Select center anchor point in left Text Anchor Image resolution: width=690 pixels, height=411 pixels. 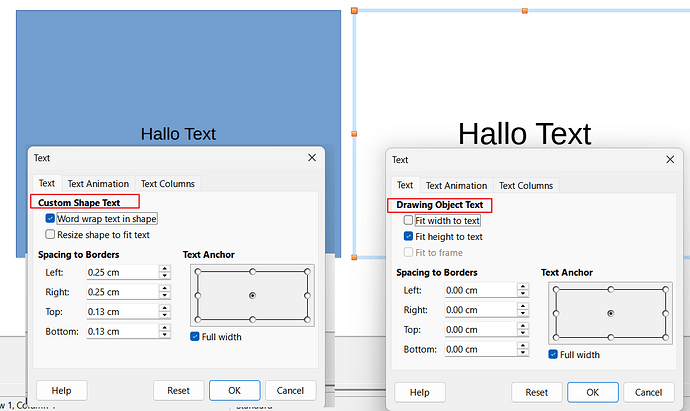[252, 295]
